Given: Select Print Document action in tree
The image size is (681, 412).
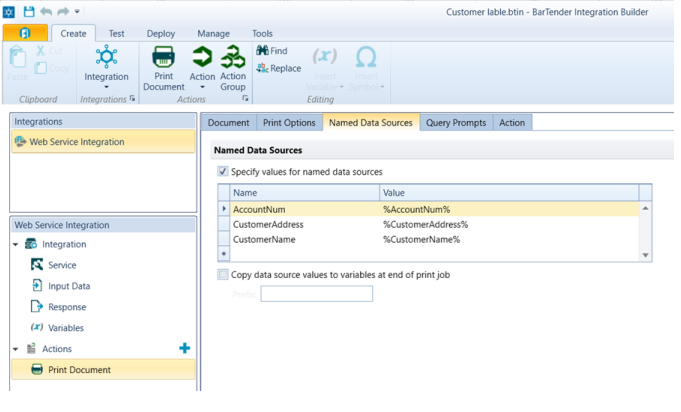Looking at the screenshot, I should [x=103, y=369].
